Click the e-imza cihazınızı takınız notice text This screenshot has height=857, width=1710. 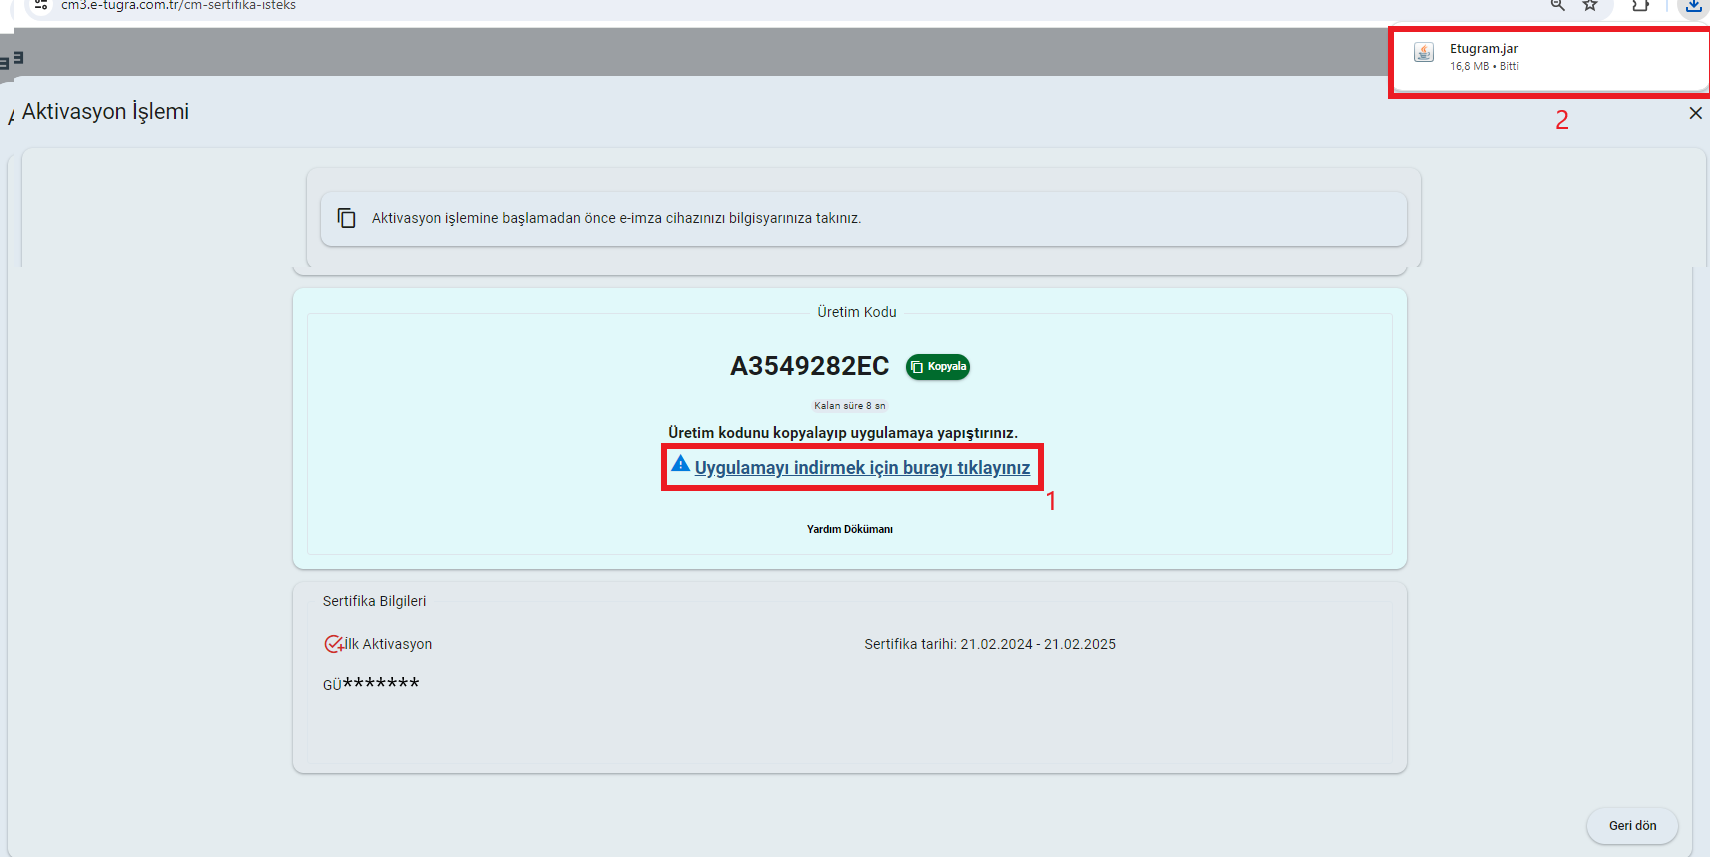click(x=616, y=218)
